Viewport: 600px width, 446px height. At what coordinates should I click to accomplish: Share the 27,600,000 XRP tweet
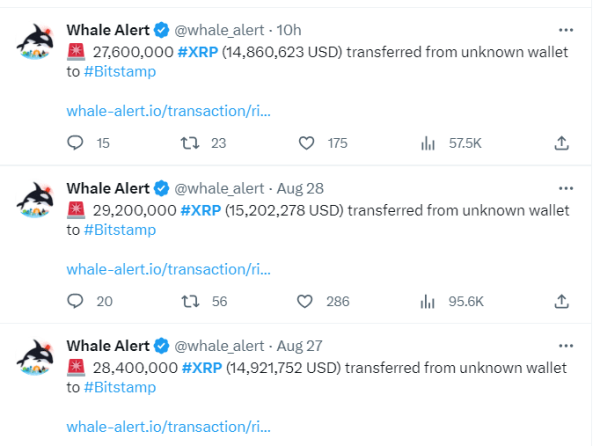(x=561, y=143)
